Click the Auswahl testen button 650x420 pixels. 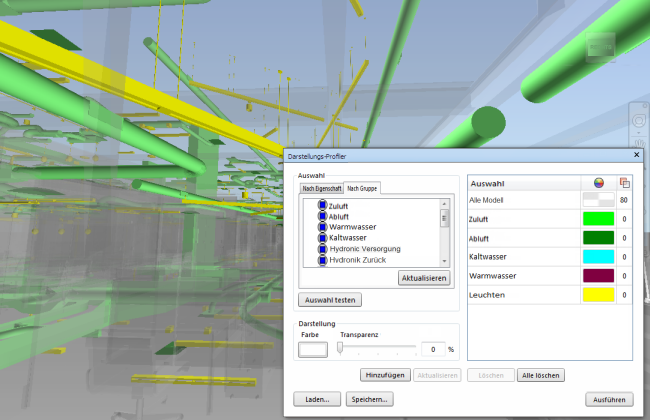pos(330,300)
